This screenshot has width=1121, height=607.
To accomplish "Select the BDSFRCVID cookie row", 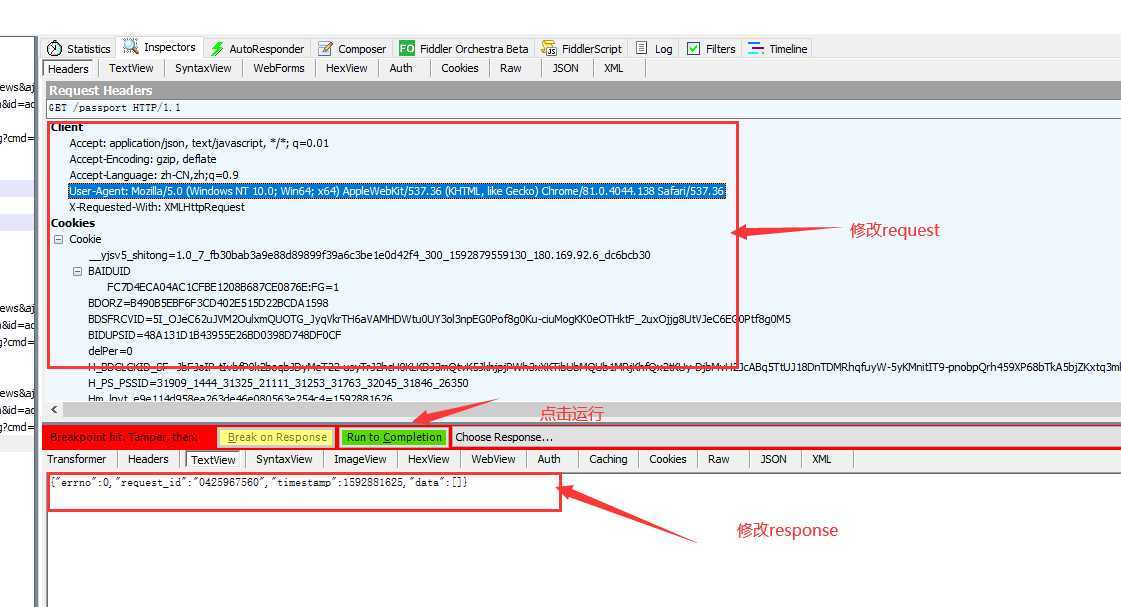I will tap(439, 319).
